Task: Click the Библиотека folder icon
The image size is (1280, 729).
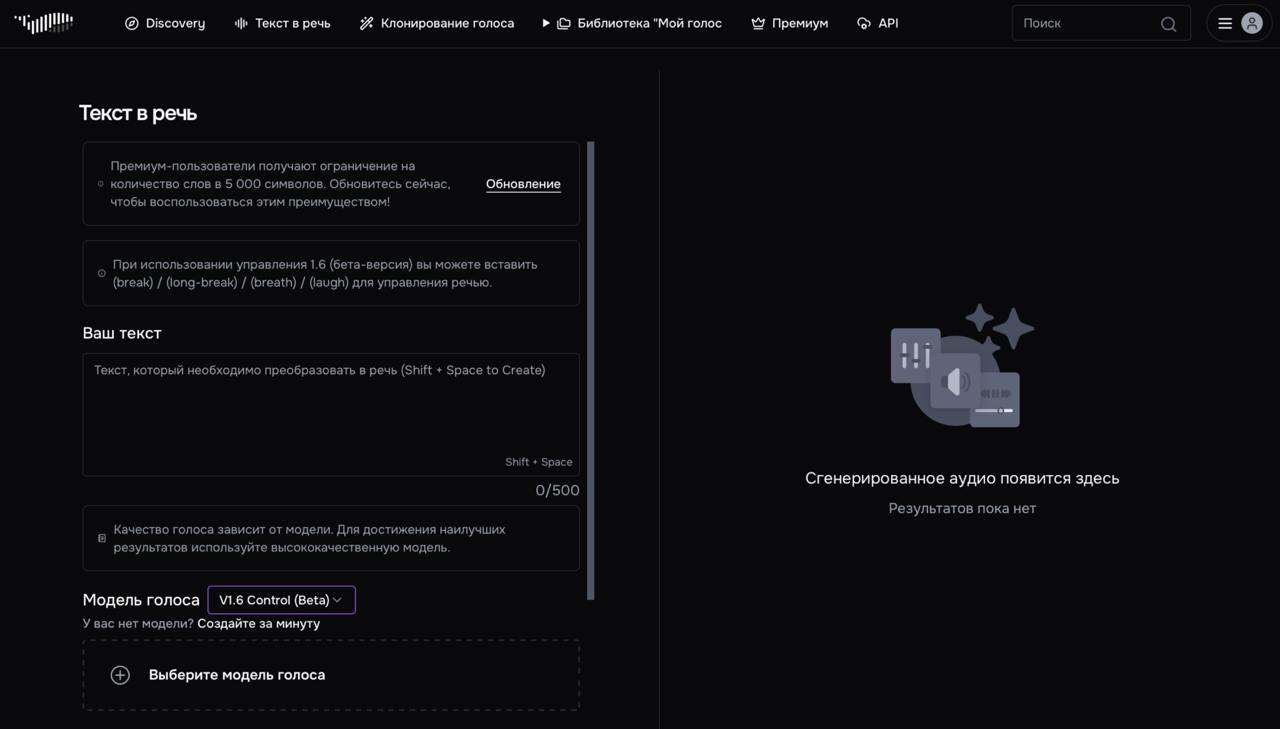Action: tap(564, 23)
